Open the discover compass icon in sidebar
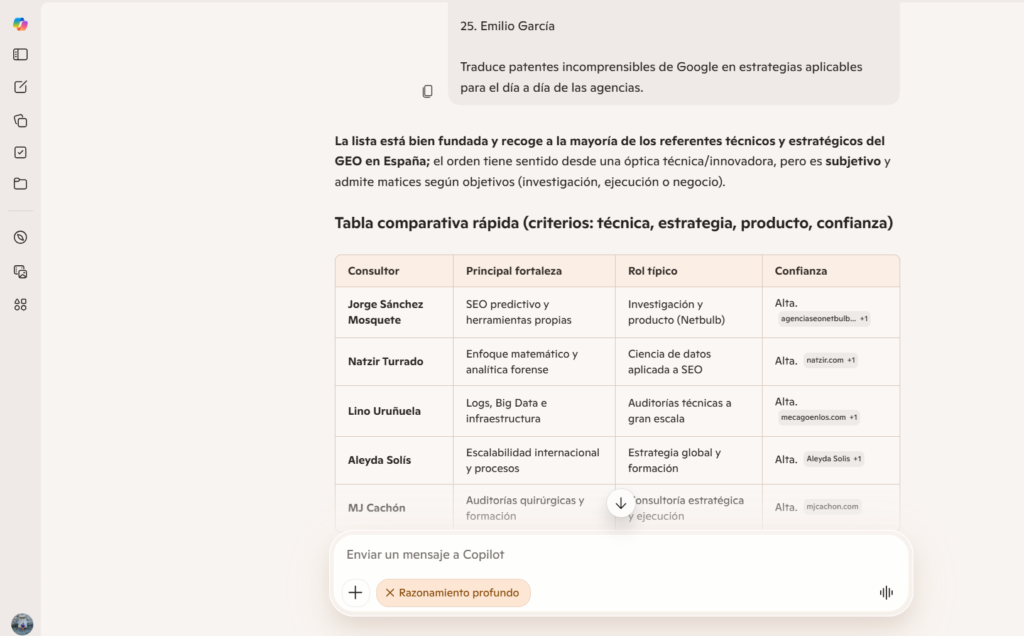The height and width of the screenshot is (636, 1024). click(x=20, y=238)
